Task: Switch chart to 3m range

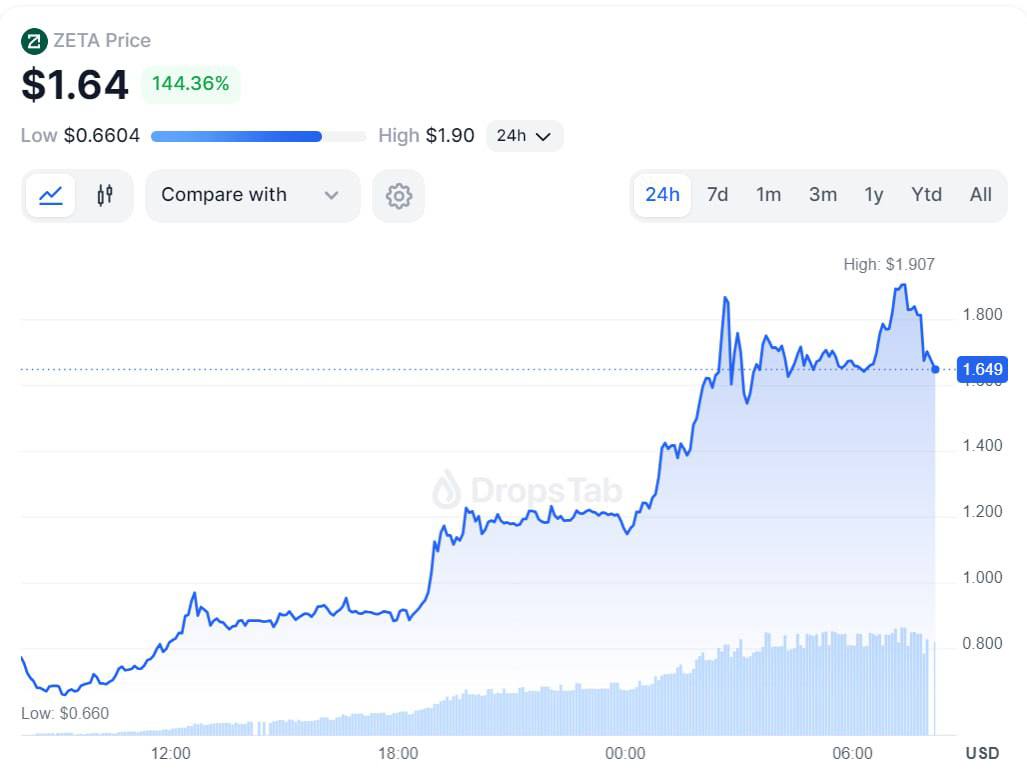Action: coord(822,195)
